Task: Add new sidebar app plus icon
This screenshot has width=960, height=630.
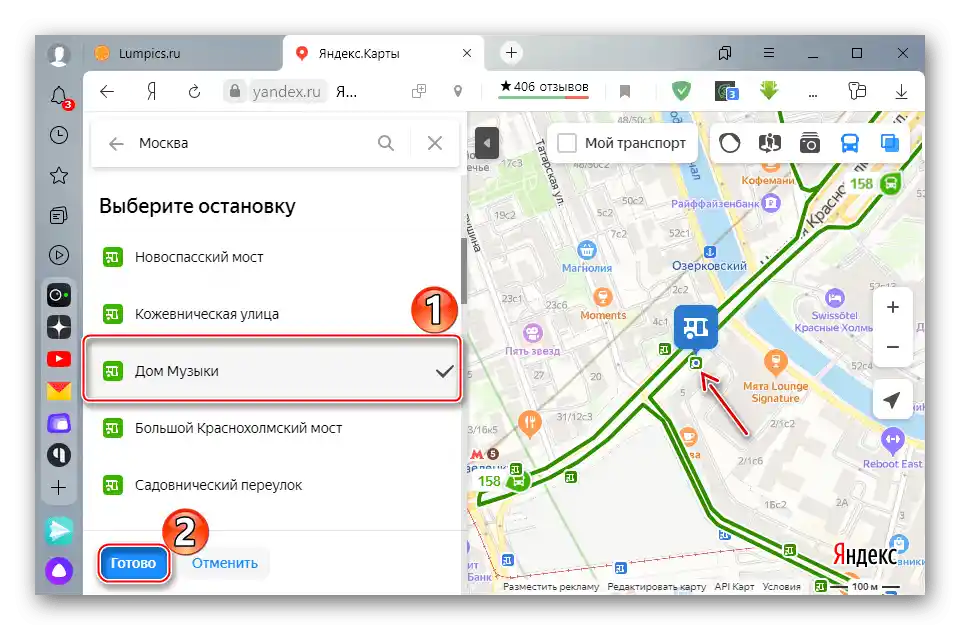Action: coord(59,487)
